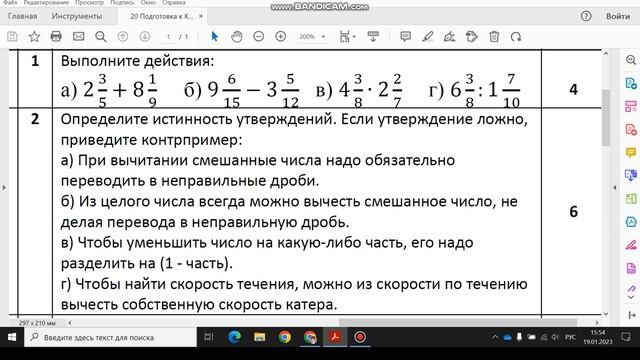Open help question mark icon
This screenshot has width=640, height=360.
[586, 16]
